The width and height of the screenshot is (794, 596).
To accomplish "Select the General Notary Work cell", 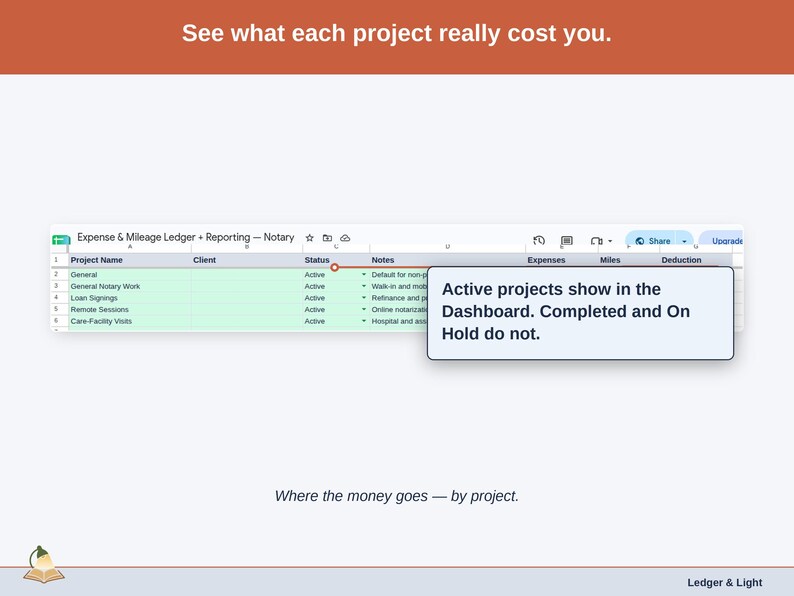I will coord(130,286).
